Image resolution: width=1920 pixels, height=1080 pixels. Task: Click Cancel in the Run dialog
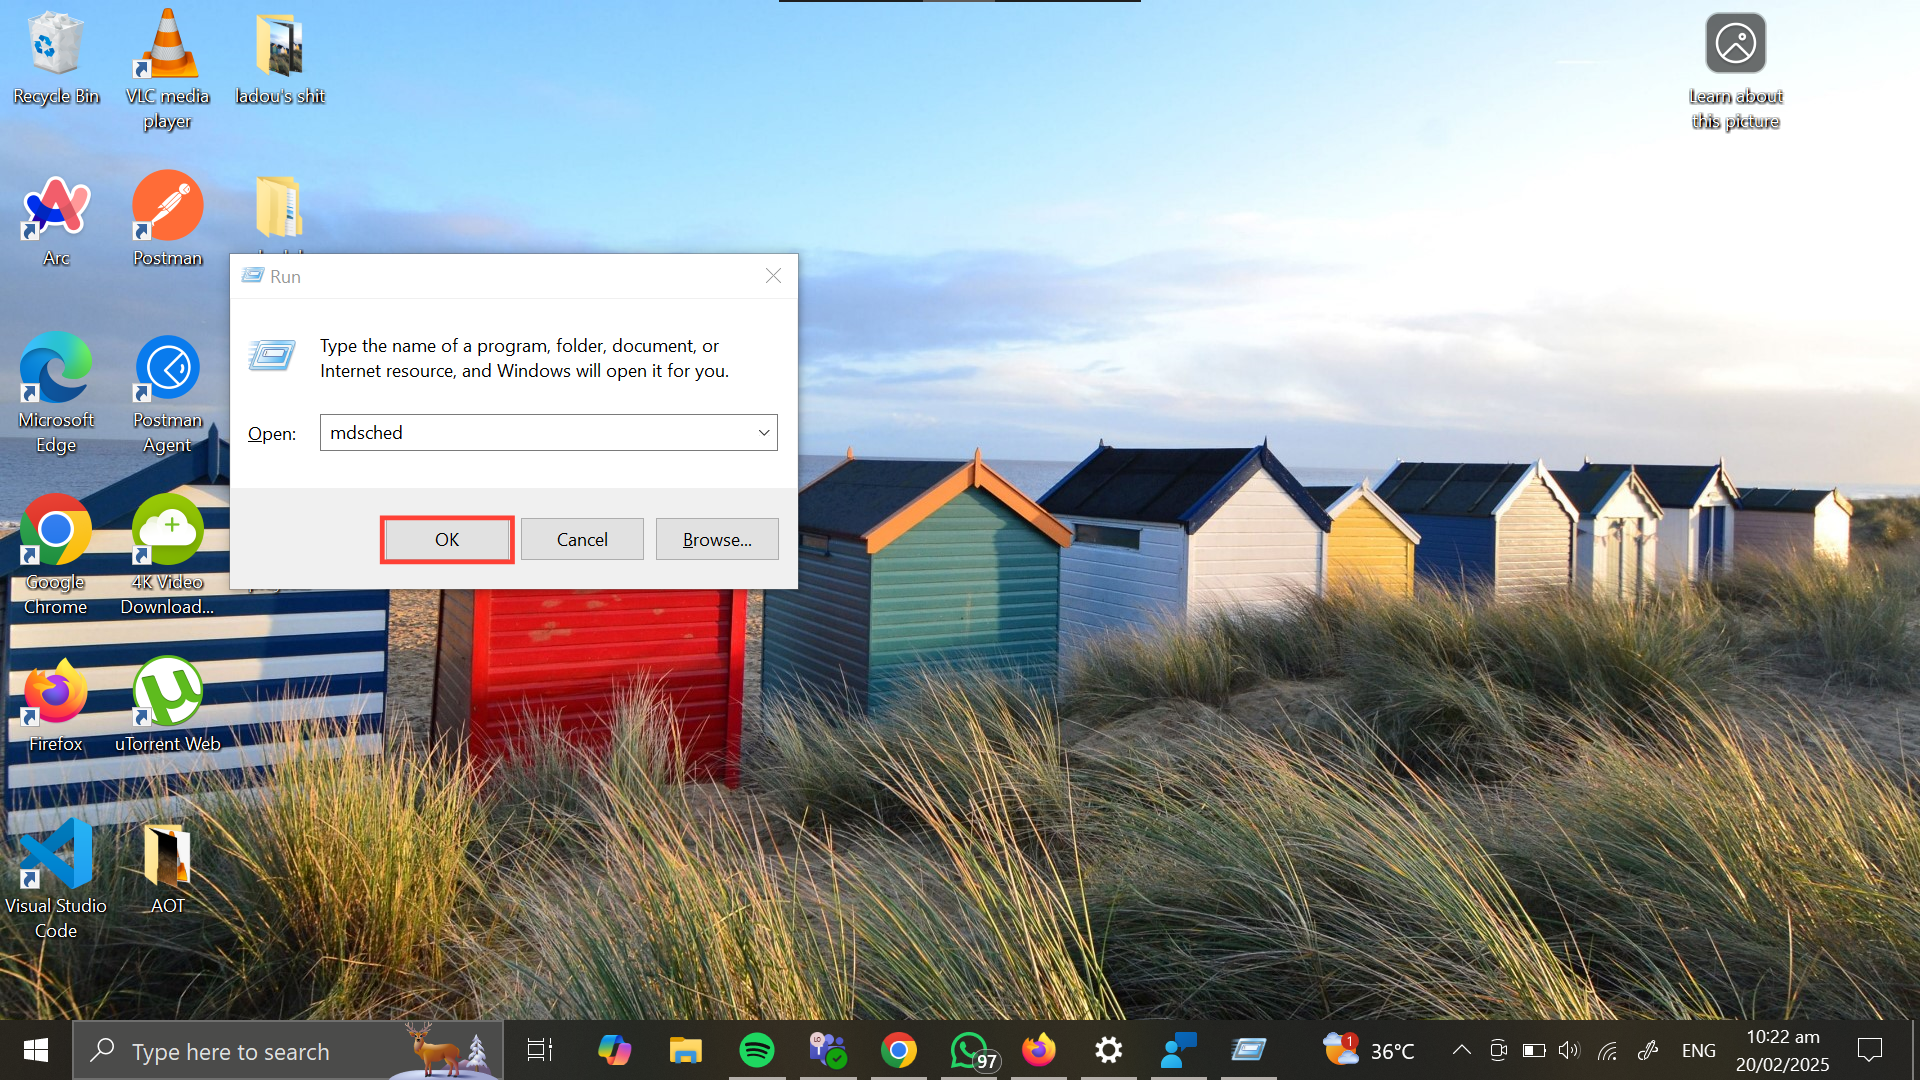[x=582, y=539]
